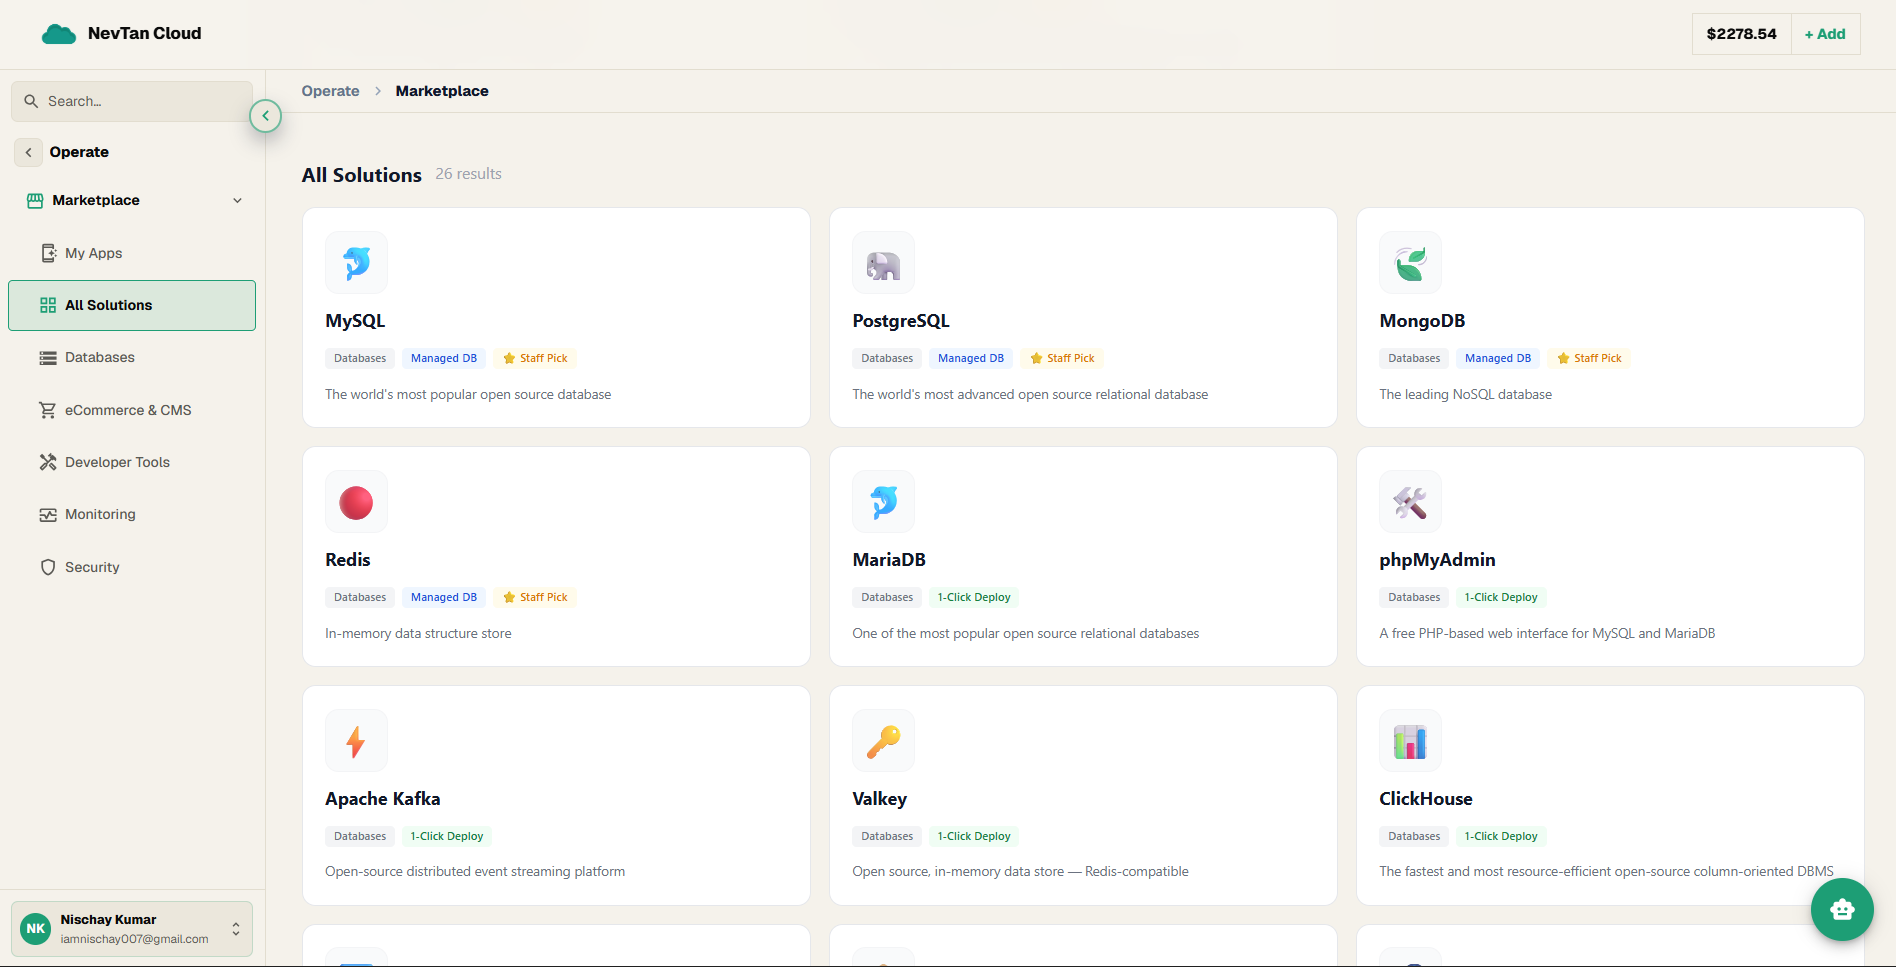The image size is (1896, 967).
Task: Open the Developer Tools category
Action: [x=132, y=462]
